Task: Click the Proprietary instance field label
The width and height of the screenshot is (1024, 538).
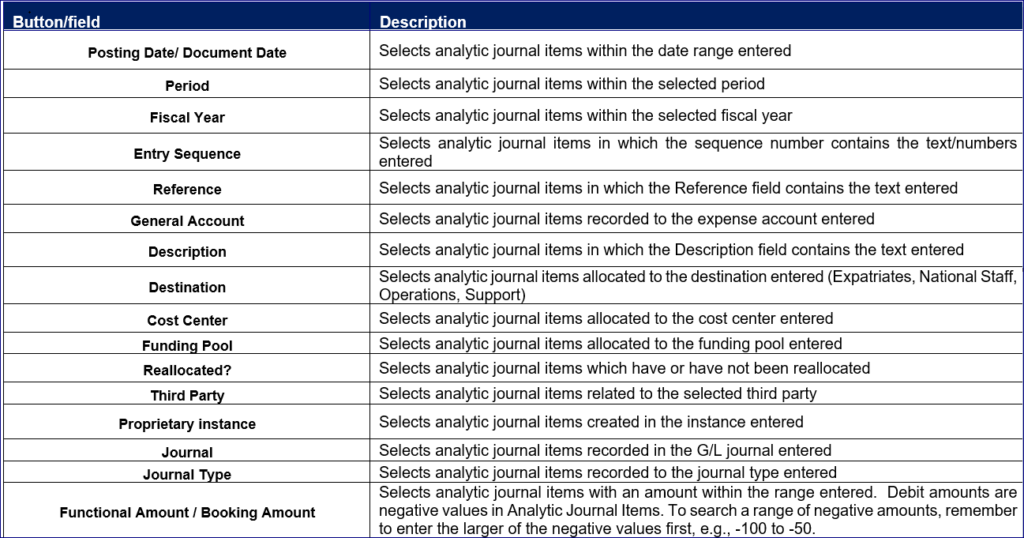Action: (x=187, y=424)
